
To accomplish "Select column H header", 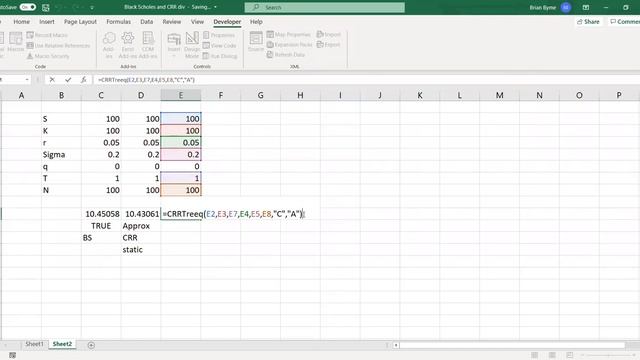I will point(300,95).
